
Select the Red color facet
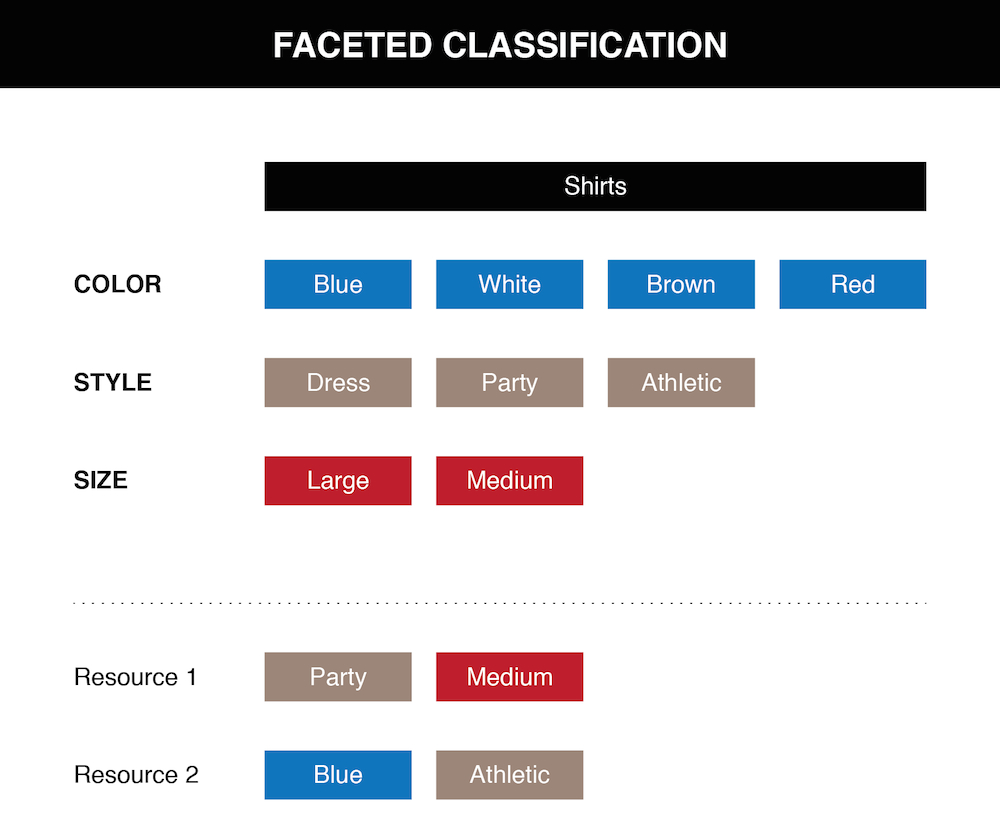(x=852, y=284)
